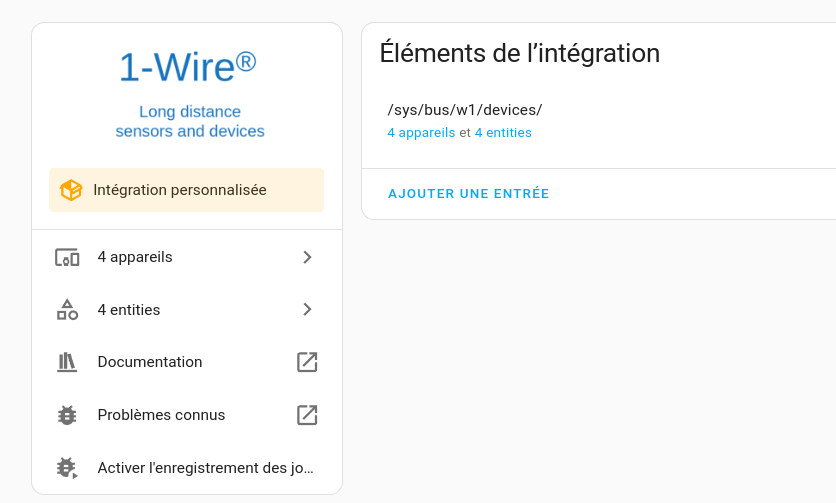Click the bug icon beside Problèmes connus
Image resolution: width=836 pixels, height=503 pixels.
(x=67, y=415)
